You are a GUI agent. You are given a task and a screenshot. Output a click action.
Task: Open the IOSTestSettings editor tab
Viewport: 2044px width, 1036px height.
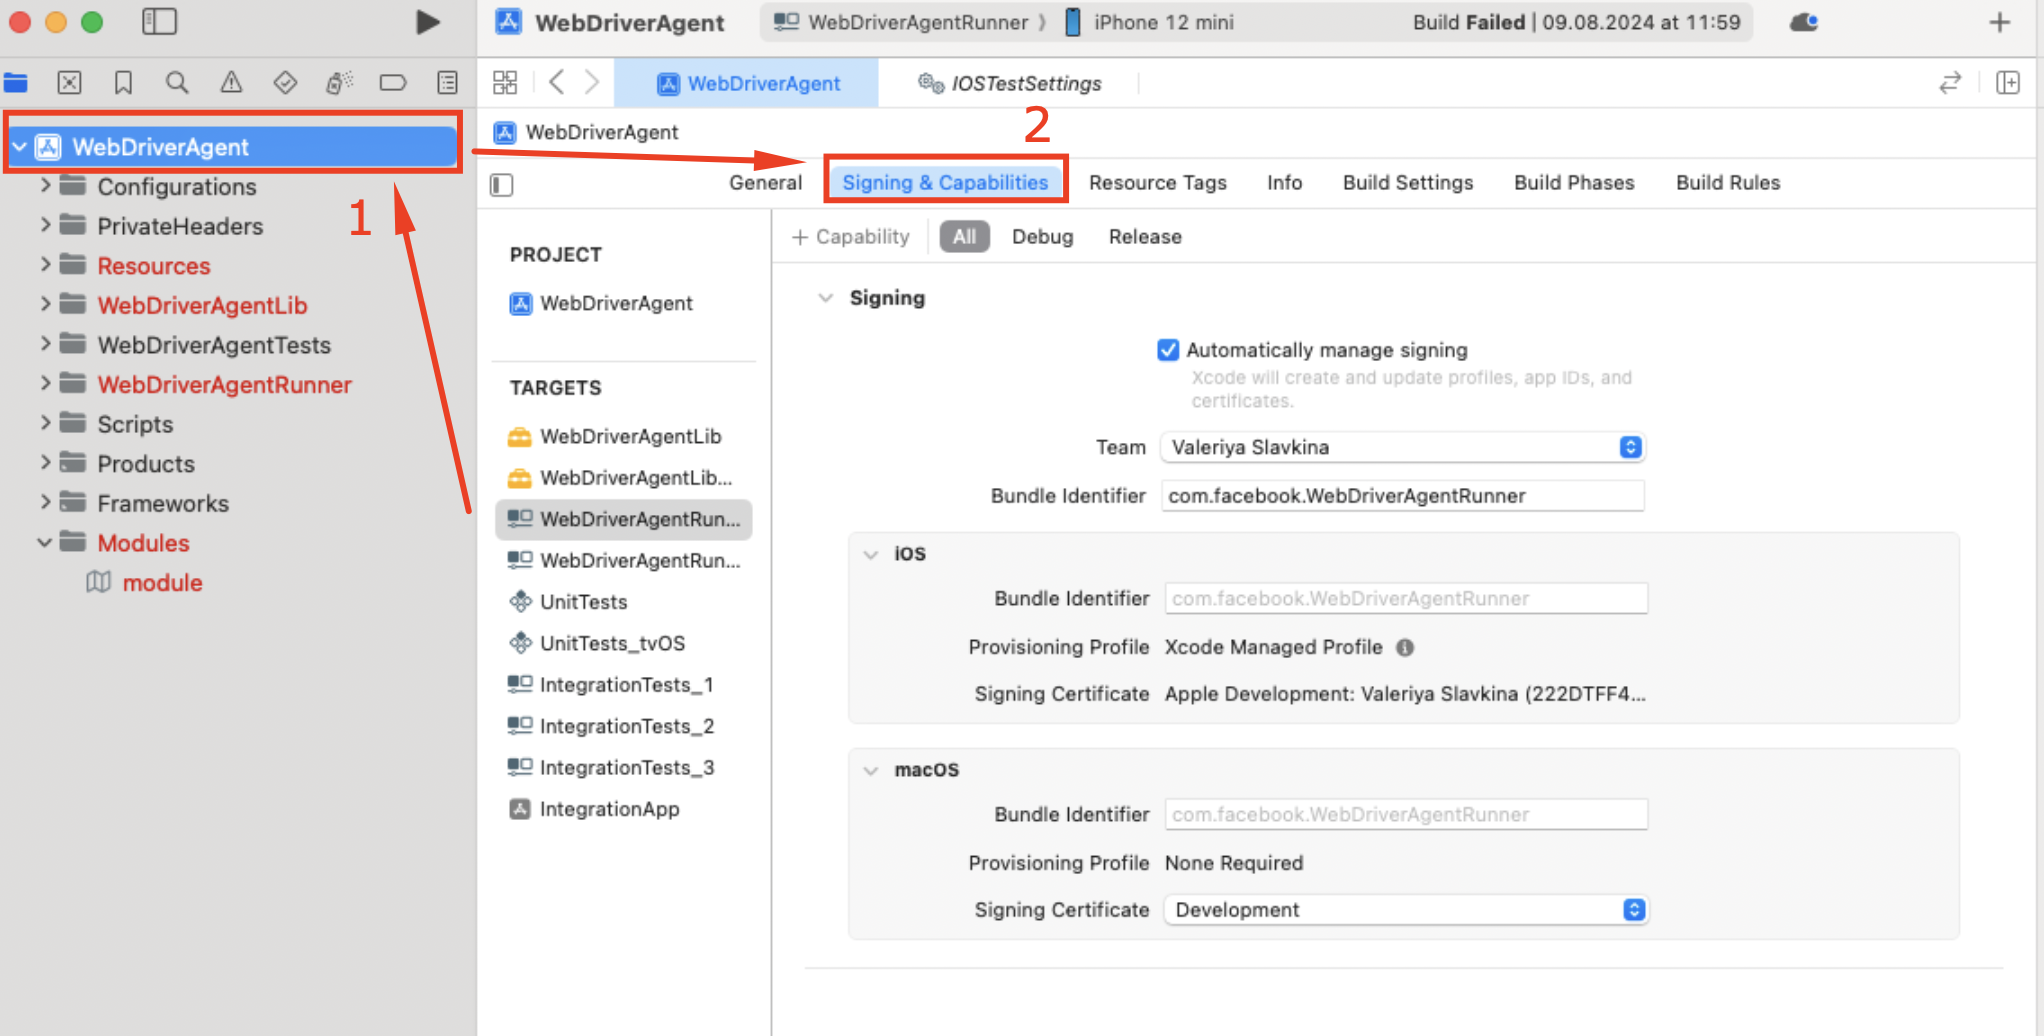pyautogui.click(x=1010, y=84)
